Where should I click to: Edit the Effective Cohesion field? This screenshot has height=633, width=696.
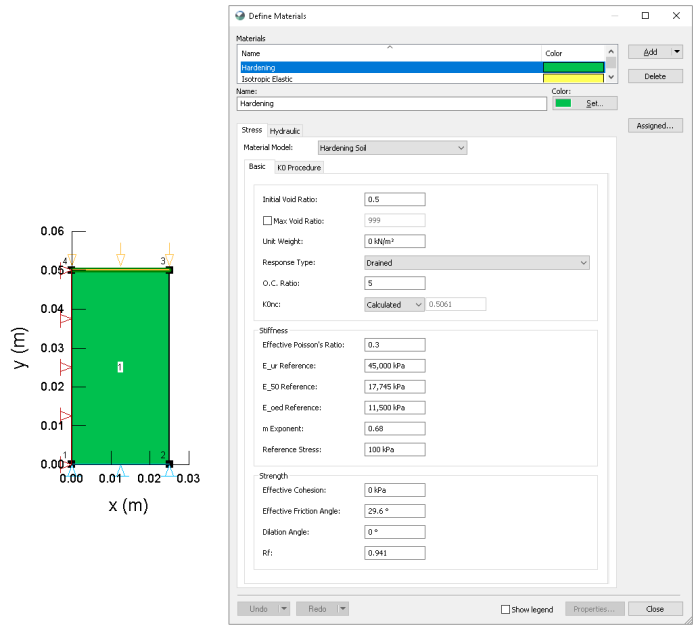coord(395,490)
